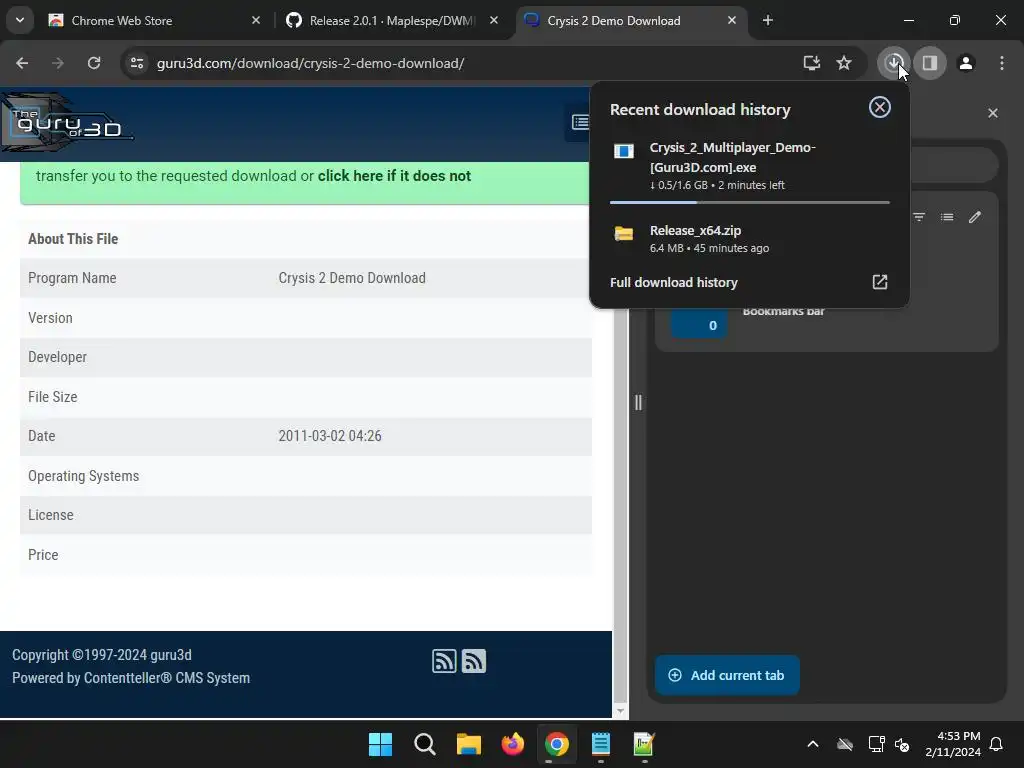The height and width of the screenshot is (768, 1024).
Task: Click the Crysis 2 exe file icon
Action: point(624,152)
